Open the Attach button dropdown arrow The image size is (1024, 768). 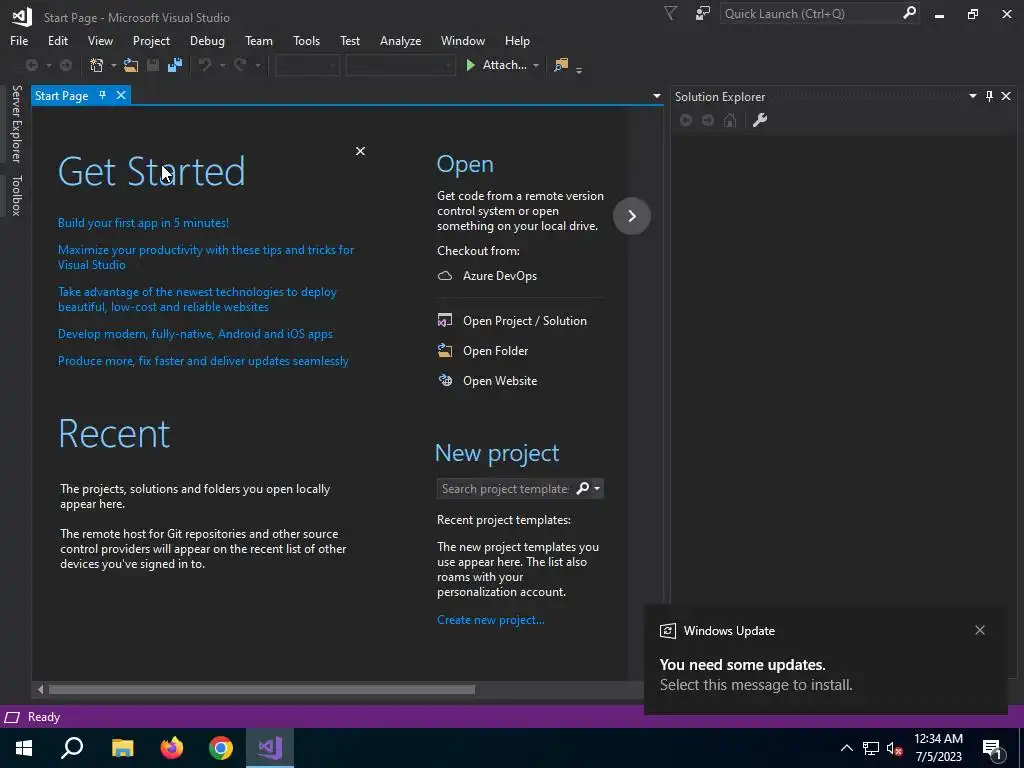[536, 65]
